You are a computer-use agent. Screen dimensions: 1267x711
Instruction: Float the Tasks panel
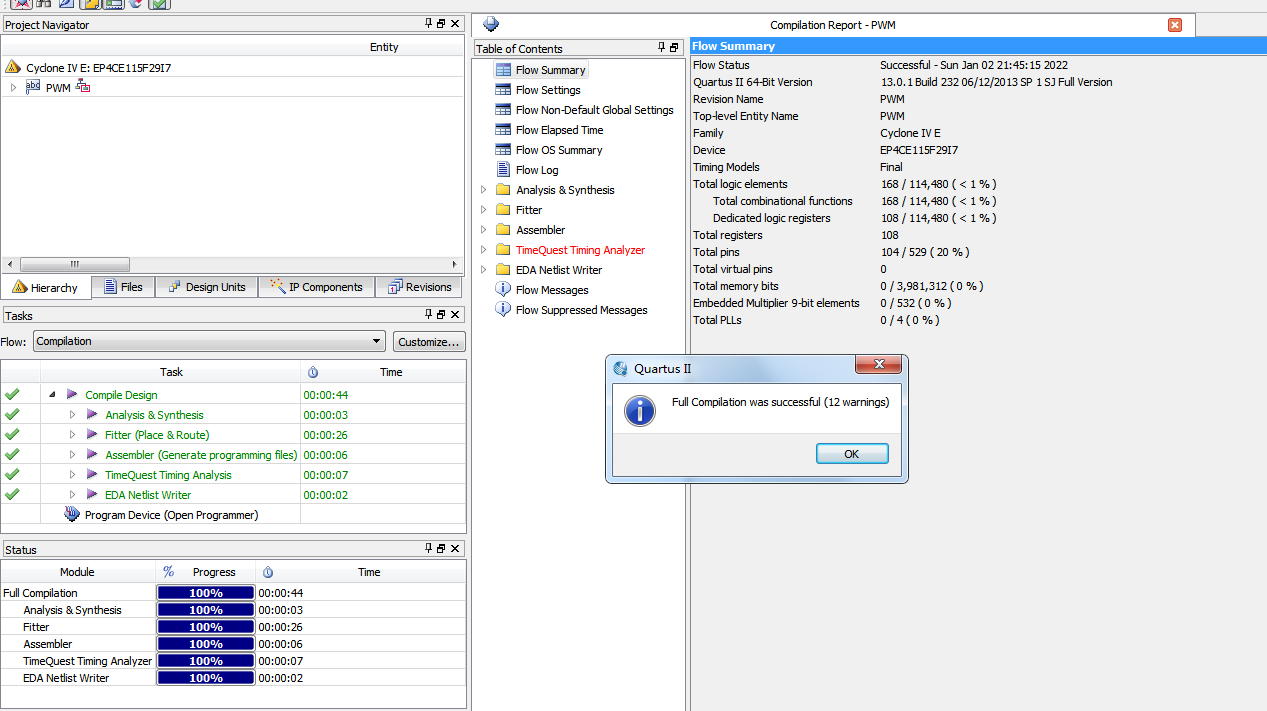441,316
